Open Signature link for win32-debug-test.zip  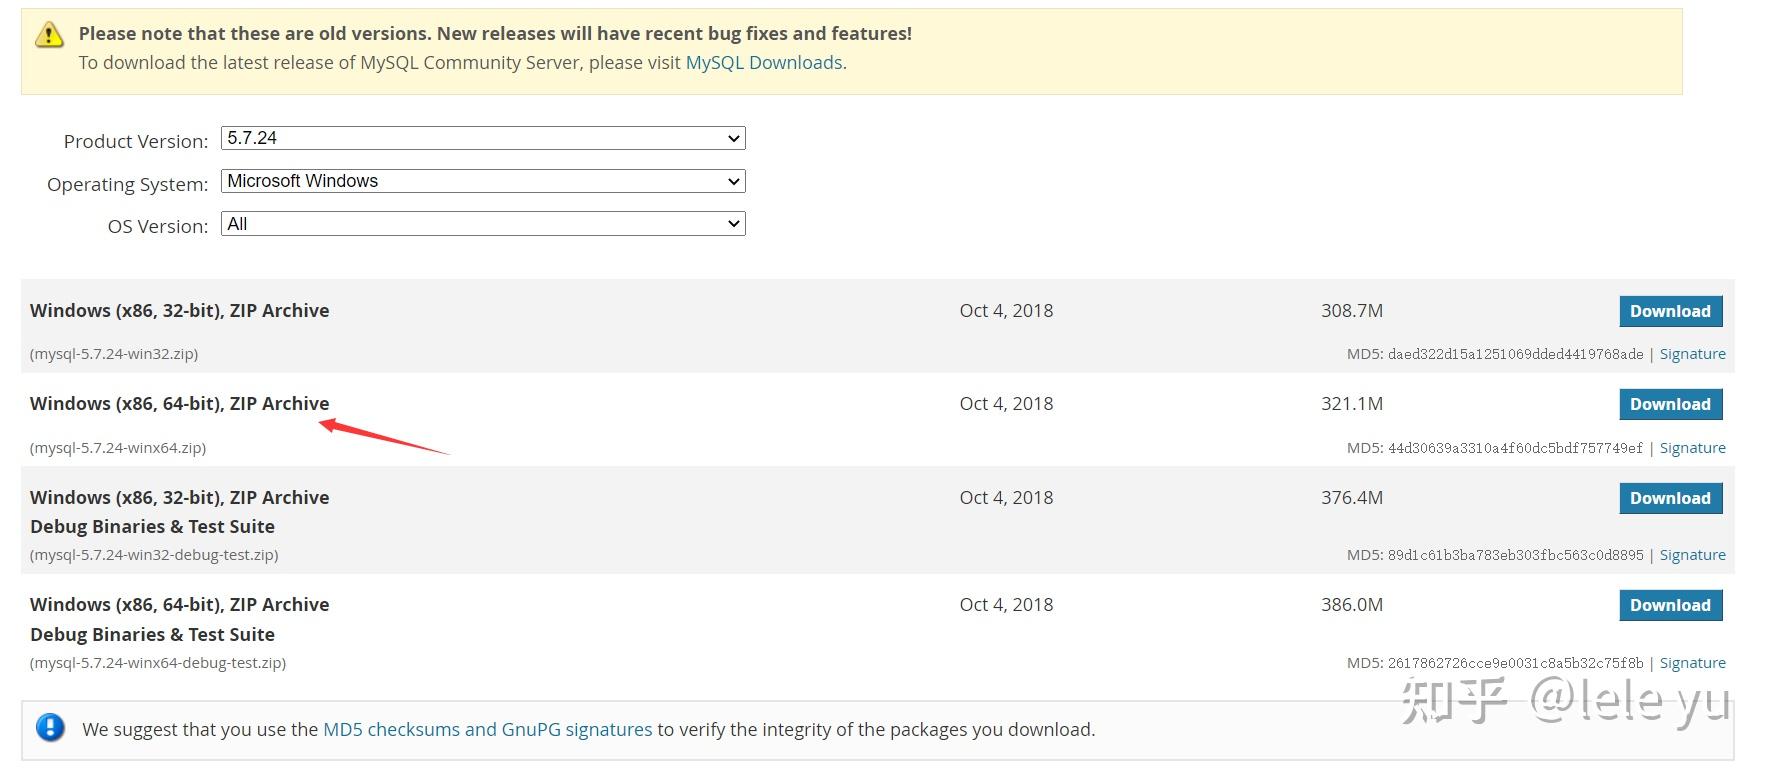[1692, 555]
